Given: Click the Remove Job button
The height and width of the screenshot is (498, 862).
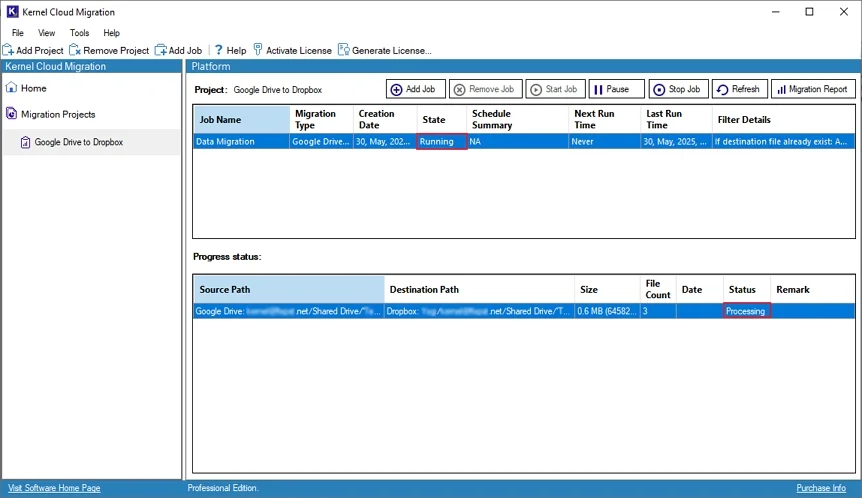Looking at the screenshot, I should (485, 89).
